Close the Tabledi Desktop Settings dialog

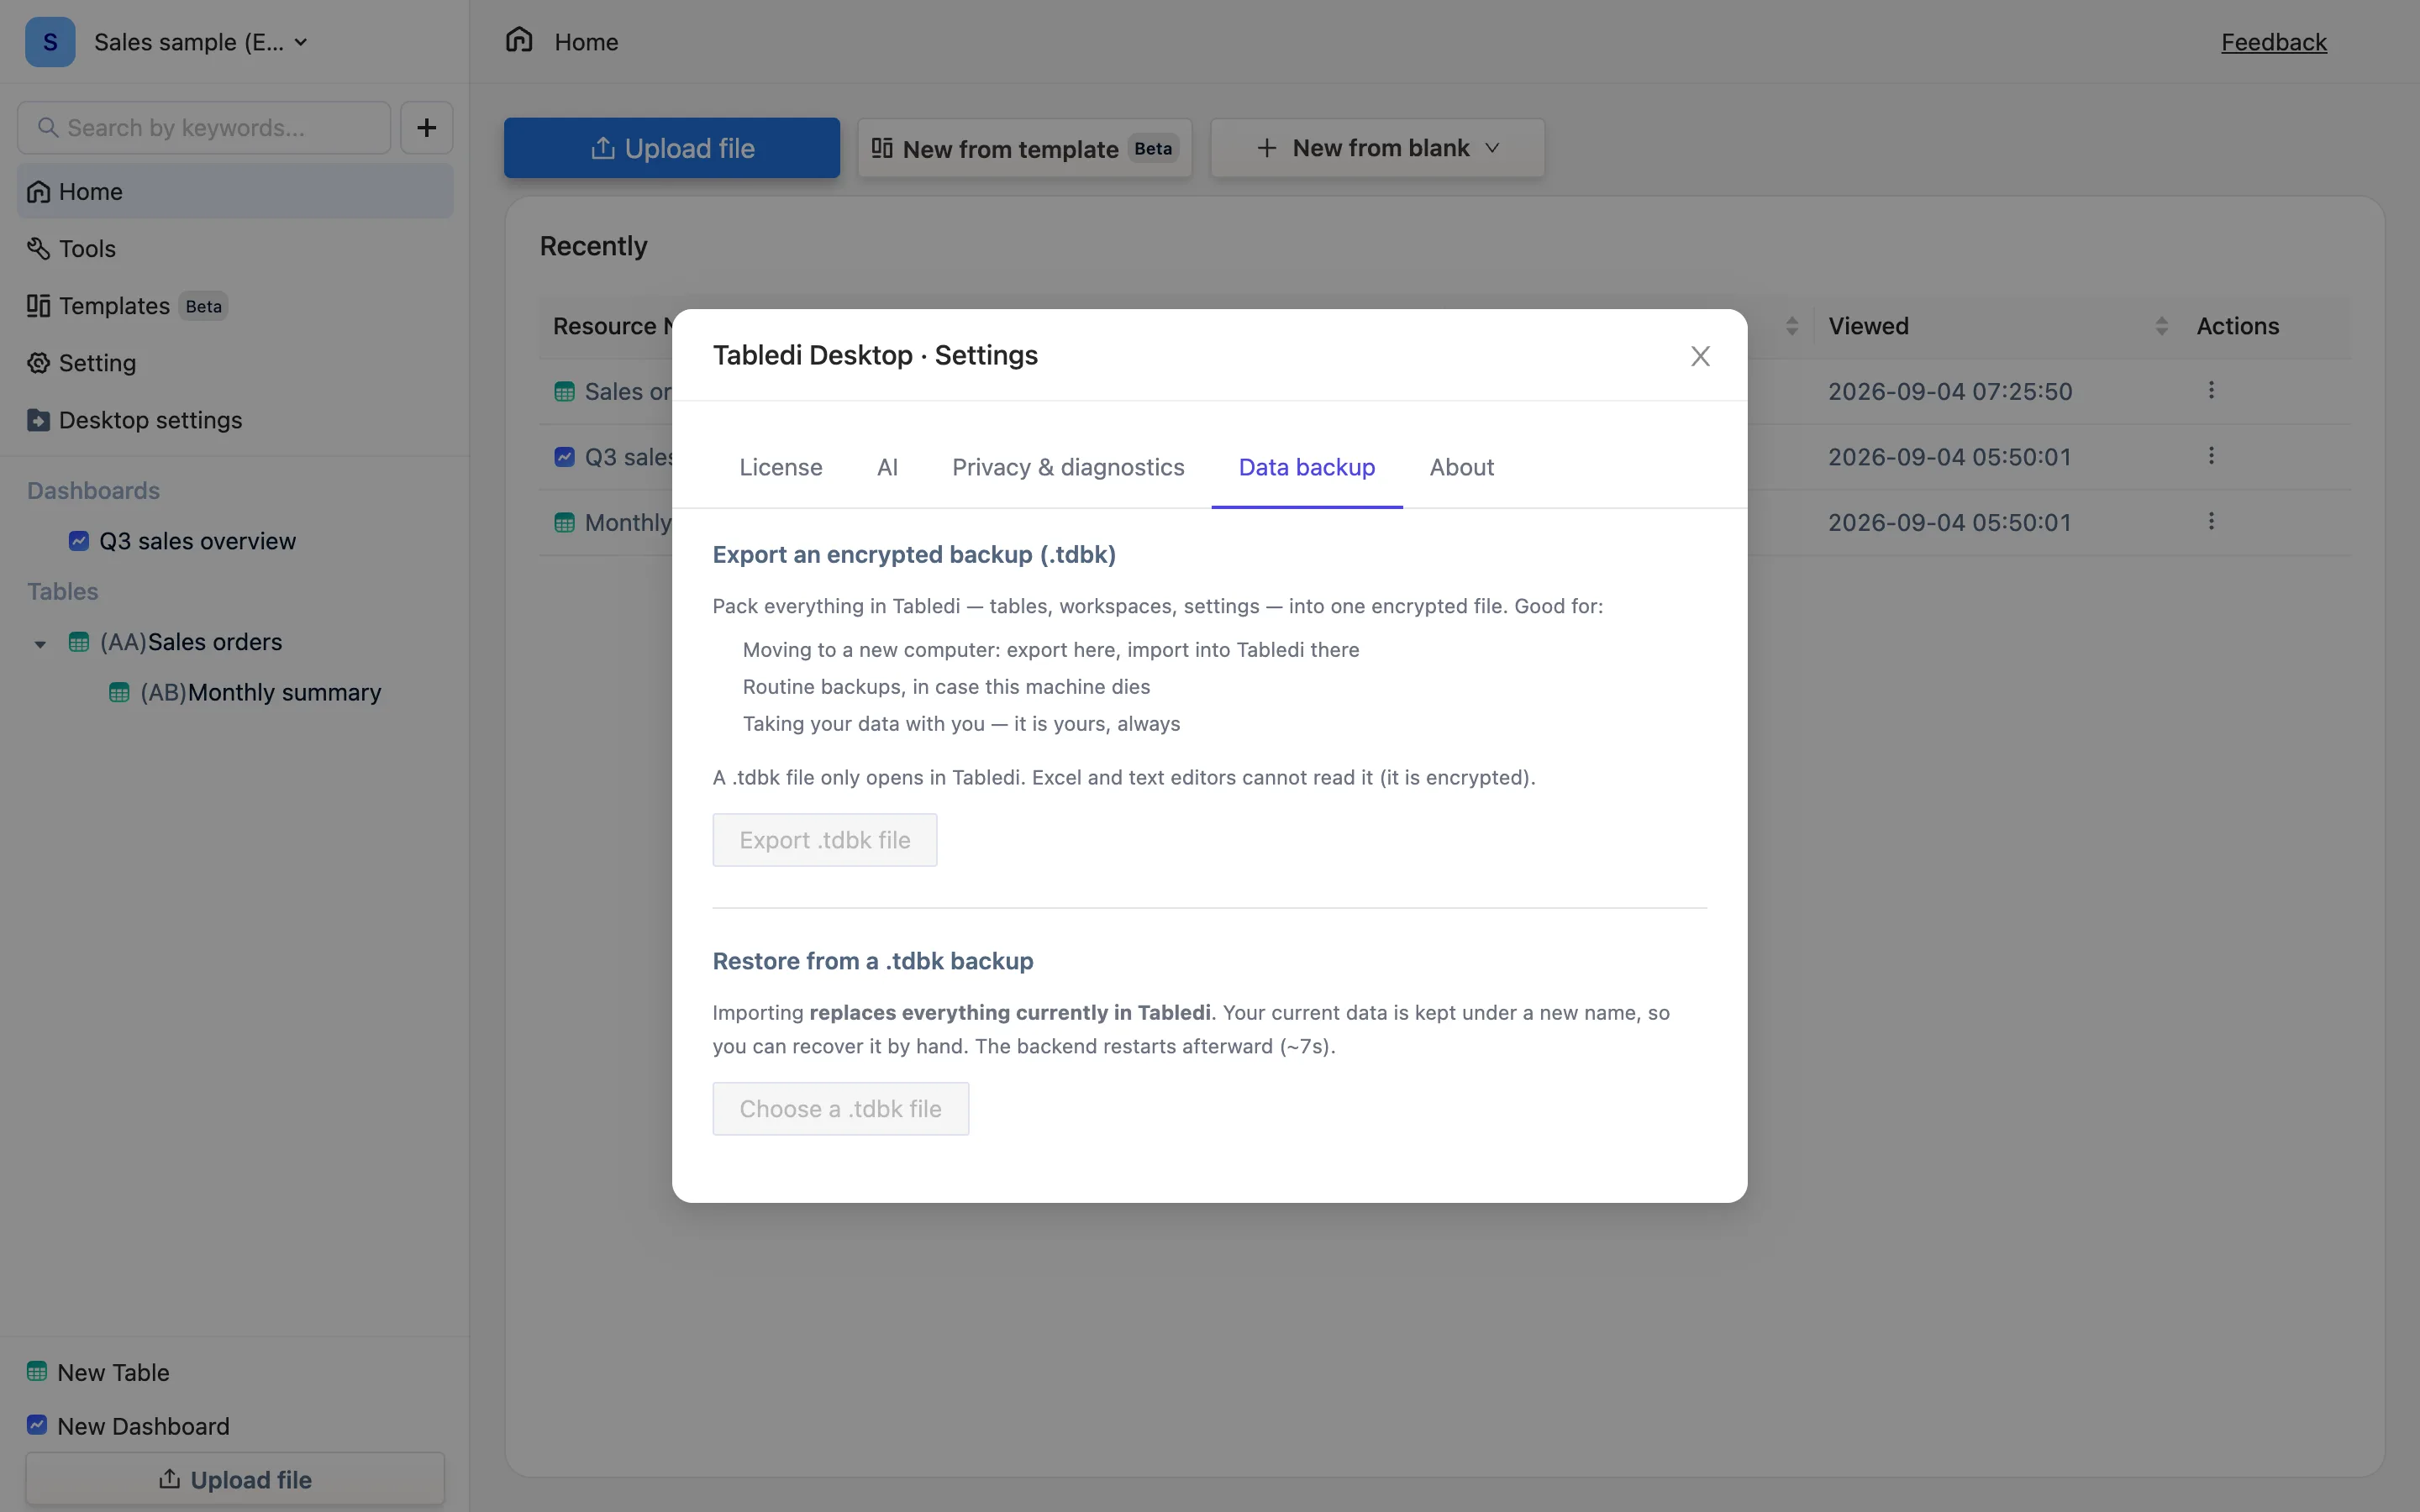(x=1700, y=356)
